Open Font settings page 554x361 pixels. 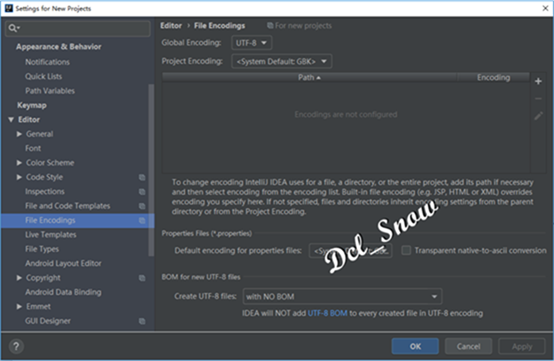click(33, 148)
